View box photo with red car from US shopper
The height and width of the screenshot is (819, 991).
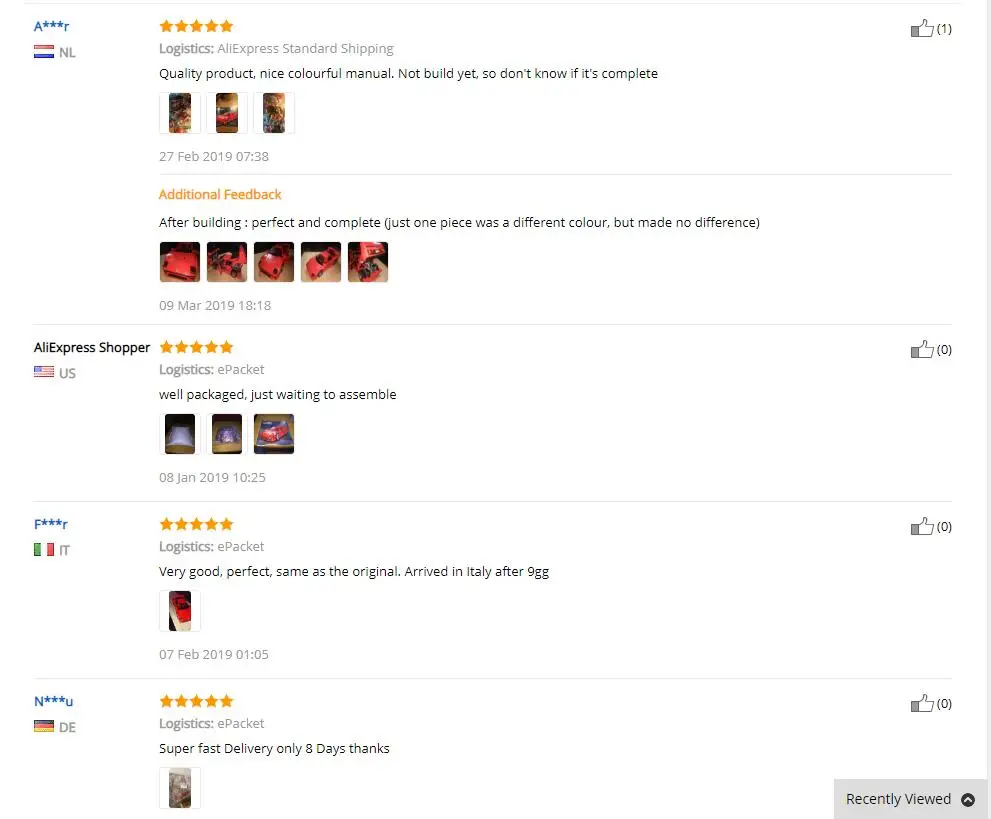coord(274,434)
